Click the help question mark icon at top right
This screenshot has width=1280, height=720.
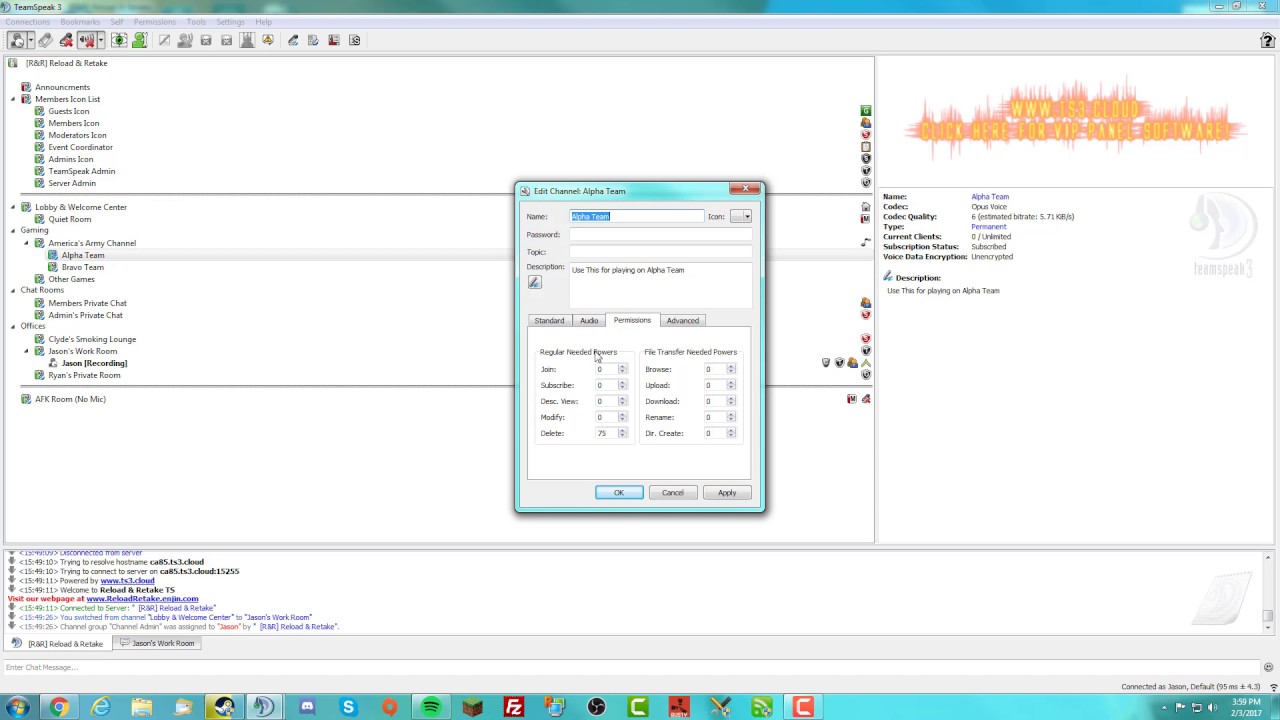click(1267, 40)
